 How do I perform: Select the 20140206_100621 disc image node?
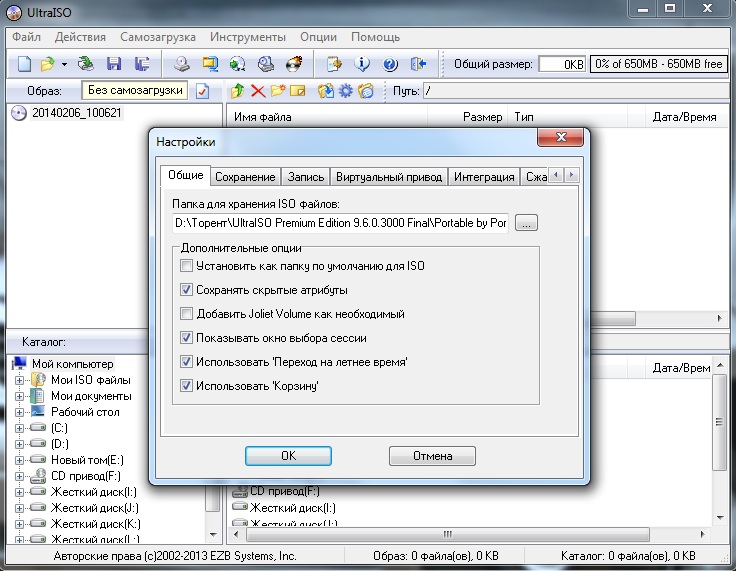pyautogui.click(x=77, y=113)
